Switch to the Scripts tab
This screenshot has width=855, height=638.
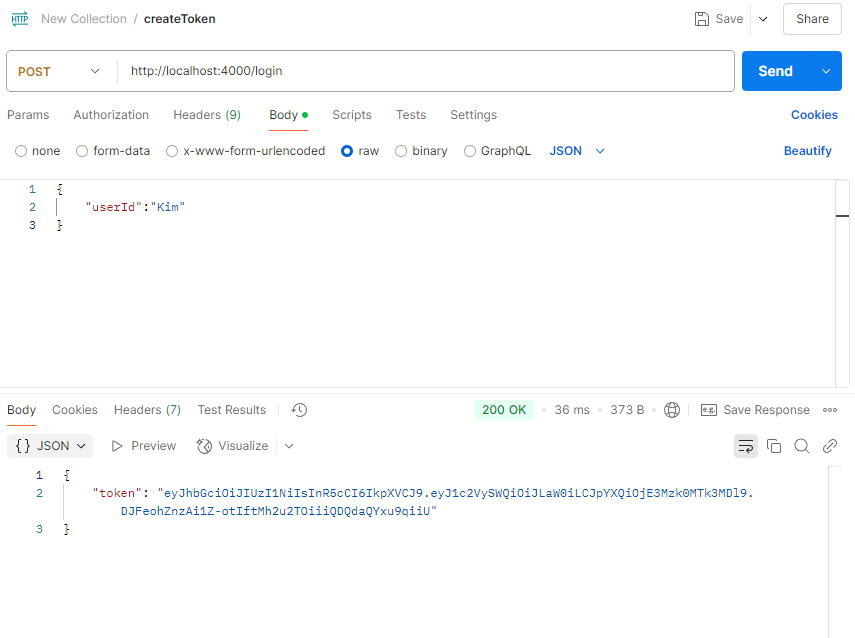pos(352,115)
